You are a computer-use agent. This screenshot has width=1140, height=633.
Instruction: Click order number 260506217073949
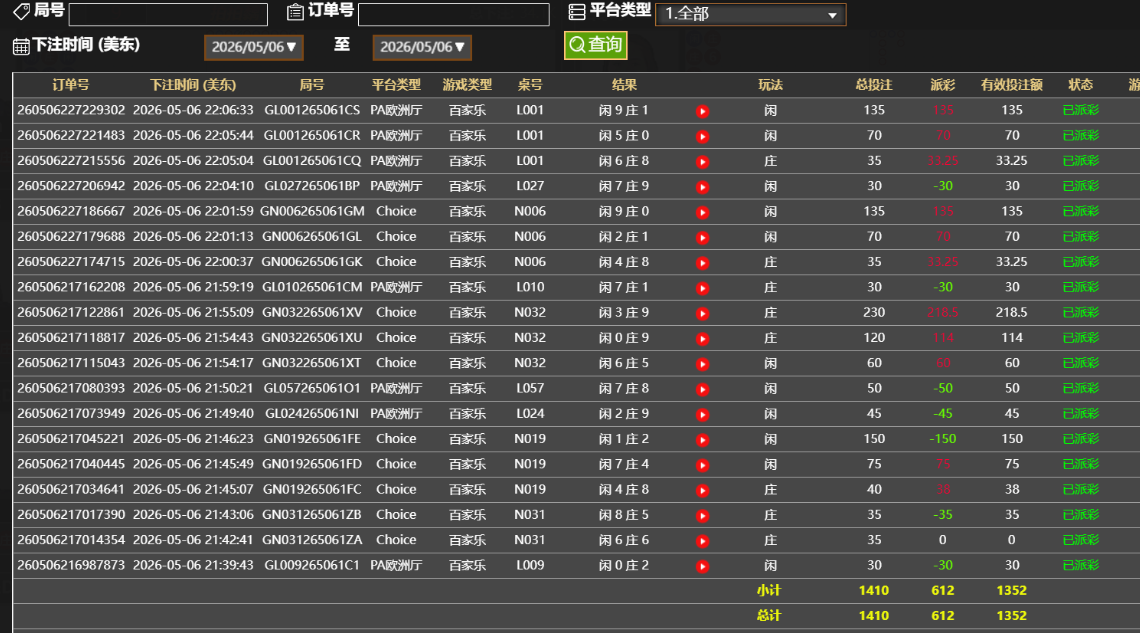point(71,414)
